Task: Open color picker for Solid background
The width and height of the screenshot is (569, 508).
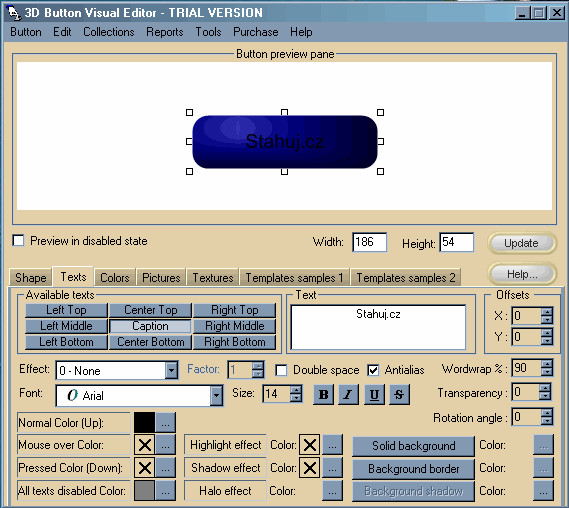Action: 543,445
